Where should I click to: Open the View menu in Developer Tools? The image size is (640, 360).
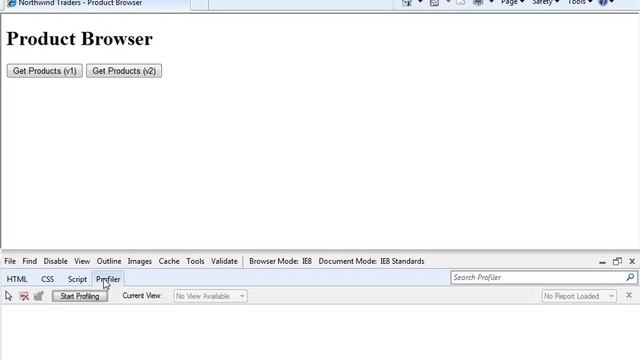pyautogui.click(x=82, y=261)
